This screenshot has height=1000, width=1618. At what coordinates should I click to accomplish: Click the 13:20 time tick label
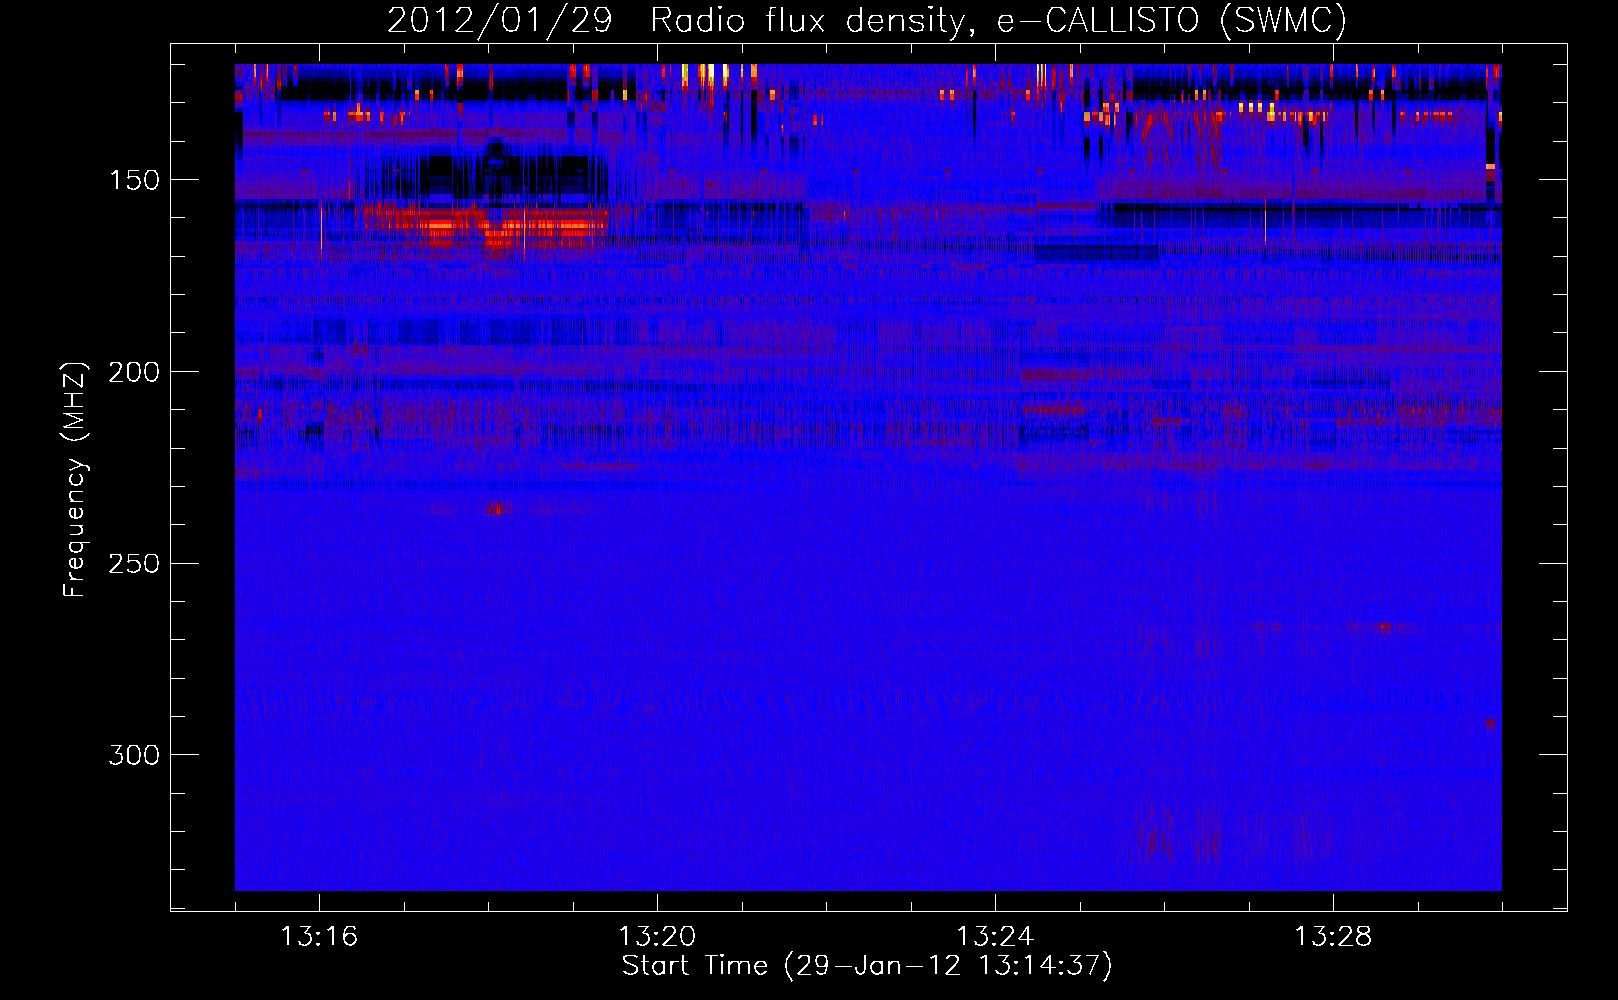[x=657, y=936]
